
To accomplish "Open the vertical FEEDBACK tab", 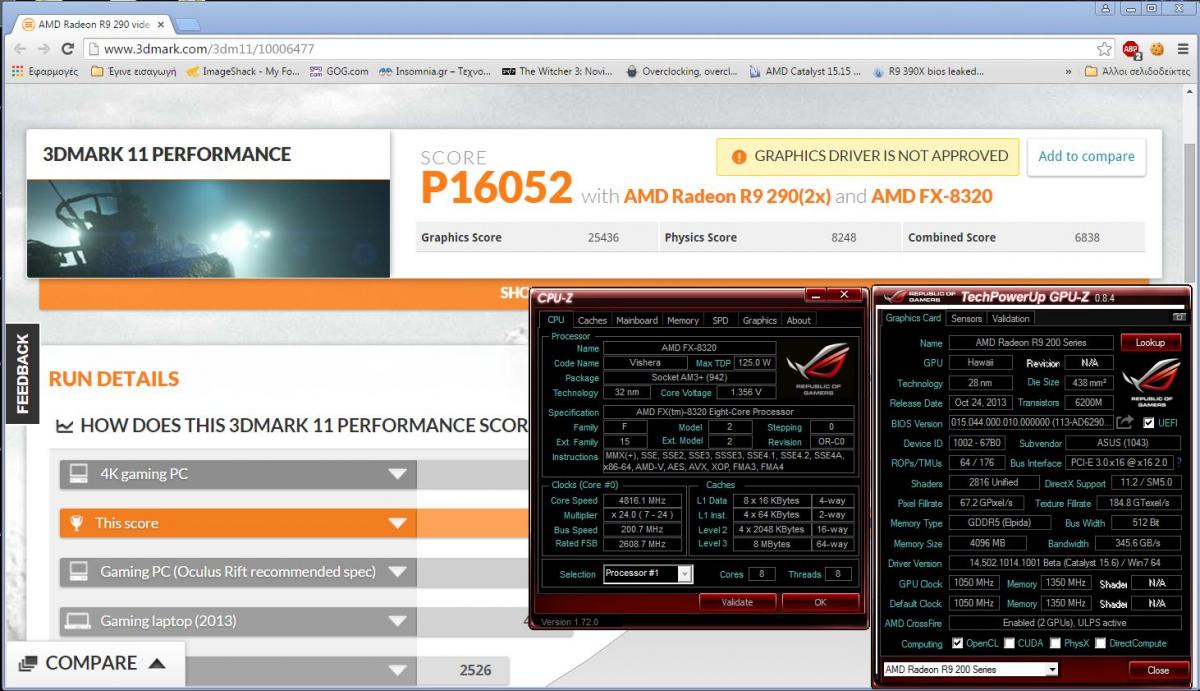I will click(22, 374).
